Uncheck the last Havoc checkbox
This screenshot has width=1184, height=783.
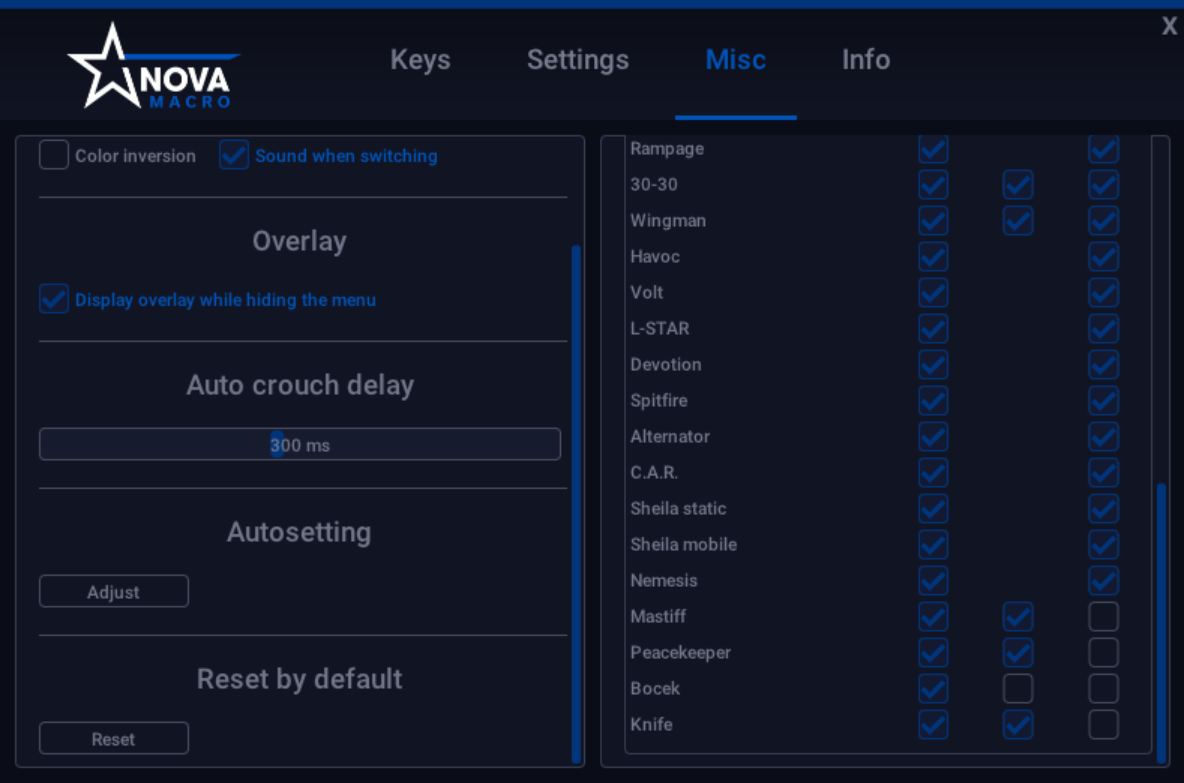coord(1103,257)
